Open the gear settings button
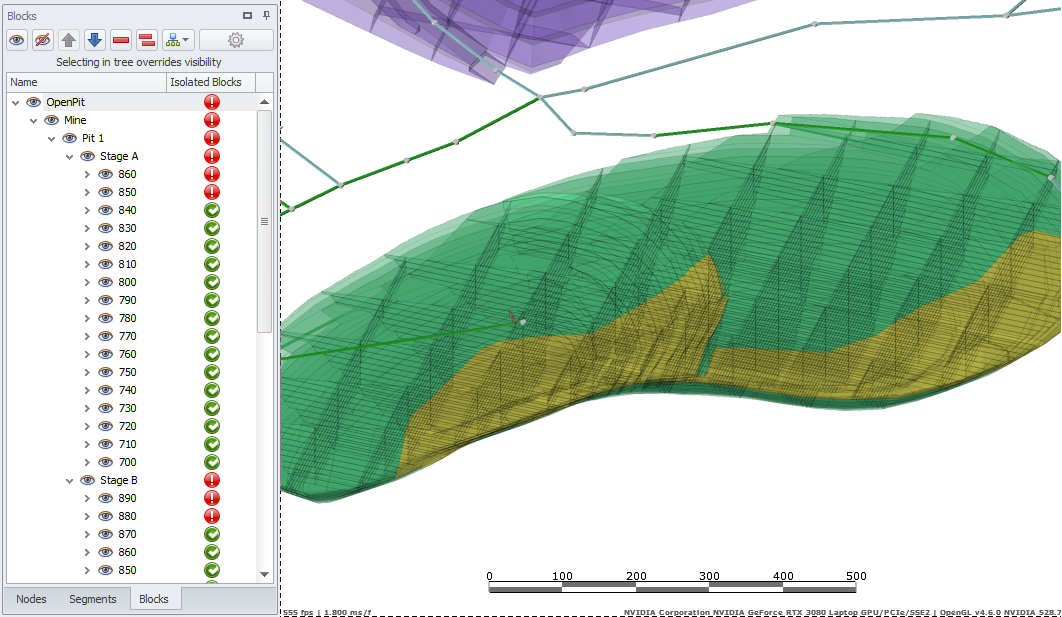This screenshot has height=617, width=1062. click(x=236, y=40)
